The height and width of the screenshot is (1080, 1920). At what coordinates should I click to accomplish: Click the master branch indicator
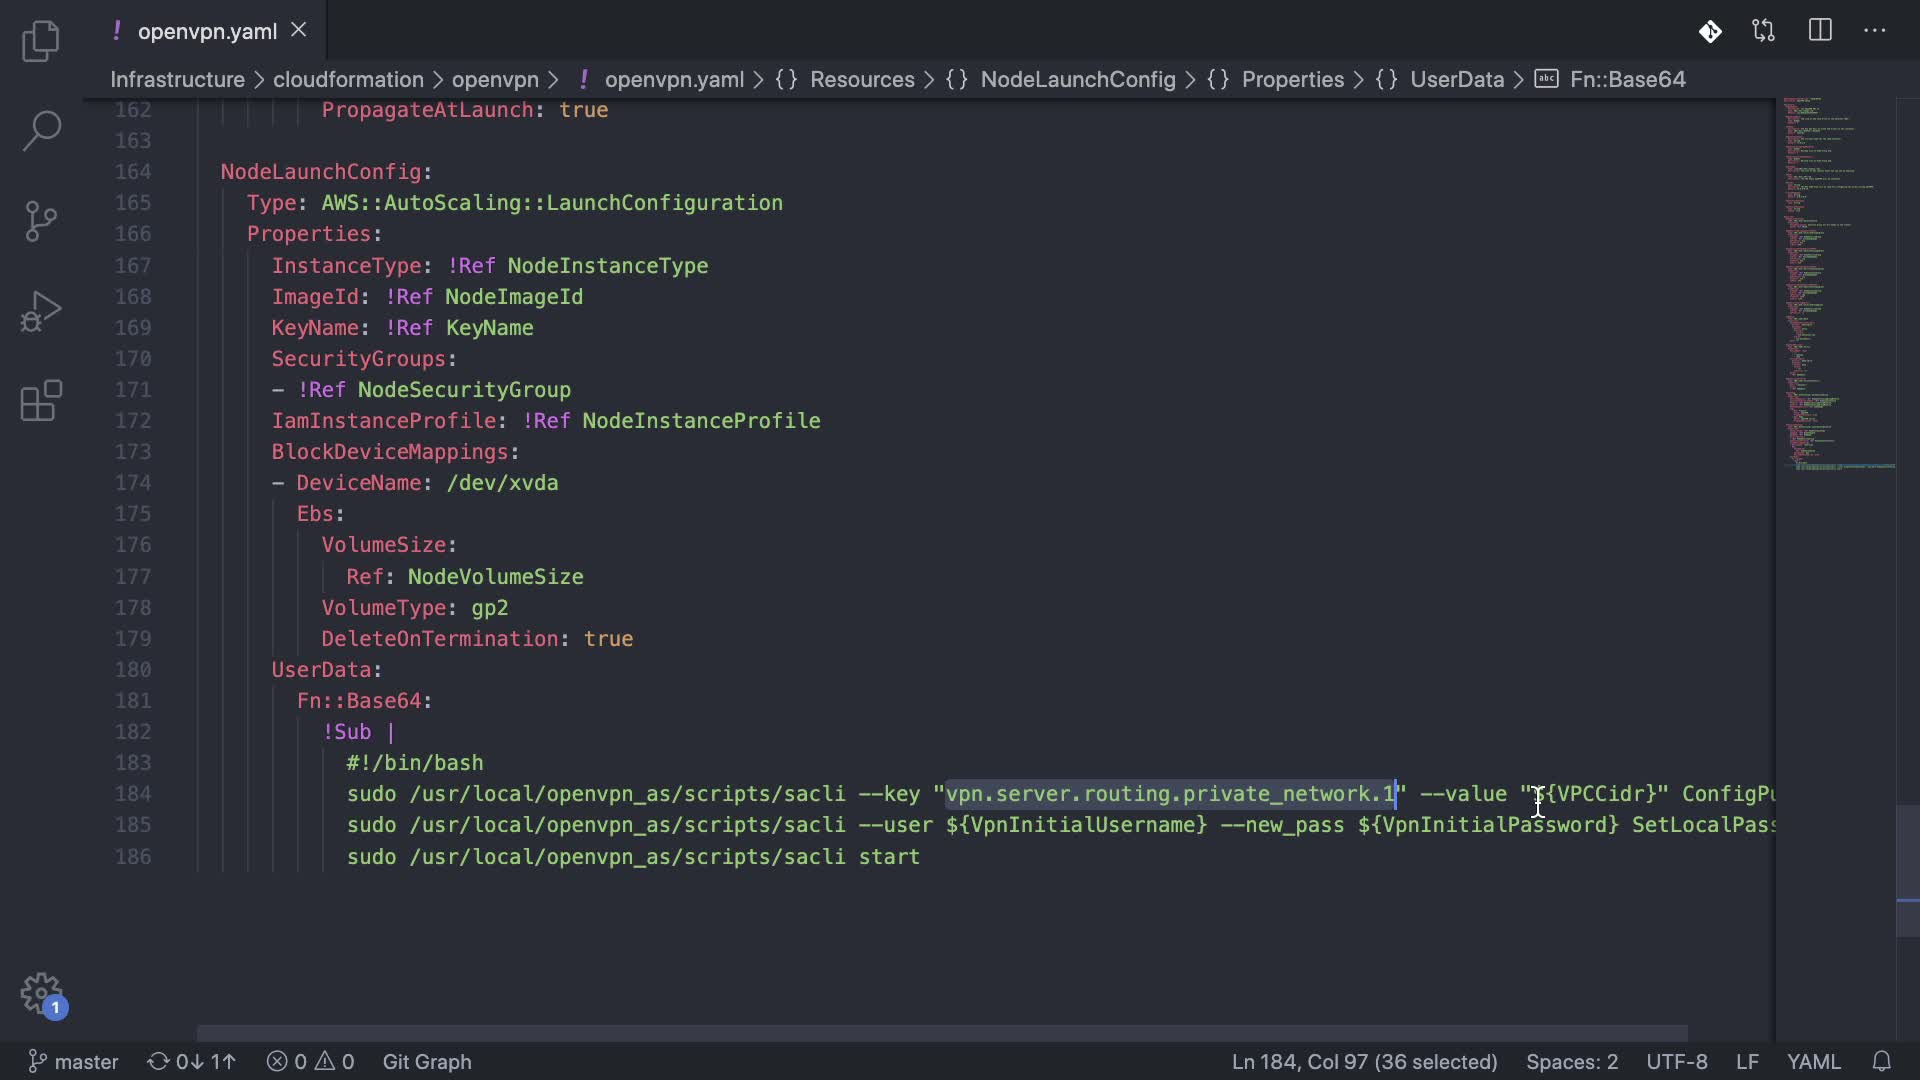click(x=73, y=1061)
